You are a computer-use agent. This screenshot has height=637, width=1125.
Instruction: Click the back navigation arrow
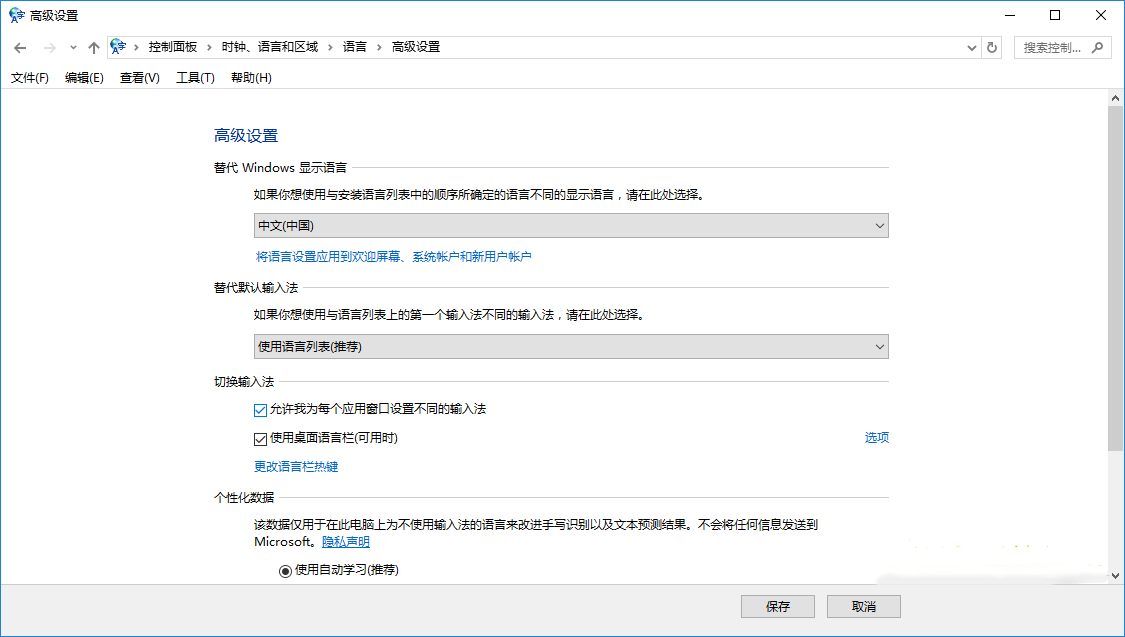pyautogui.click(x=20, y=47)
